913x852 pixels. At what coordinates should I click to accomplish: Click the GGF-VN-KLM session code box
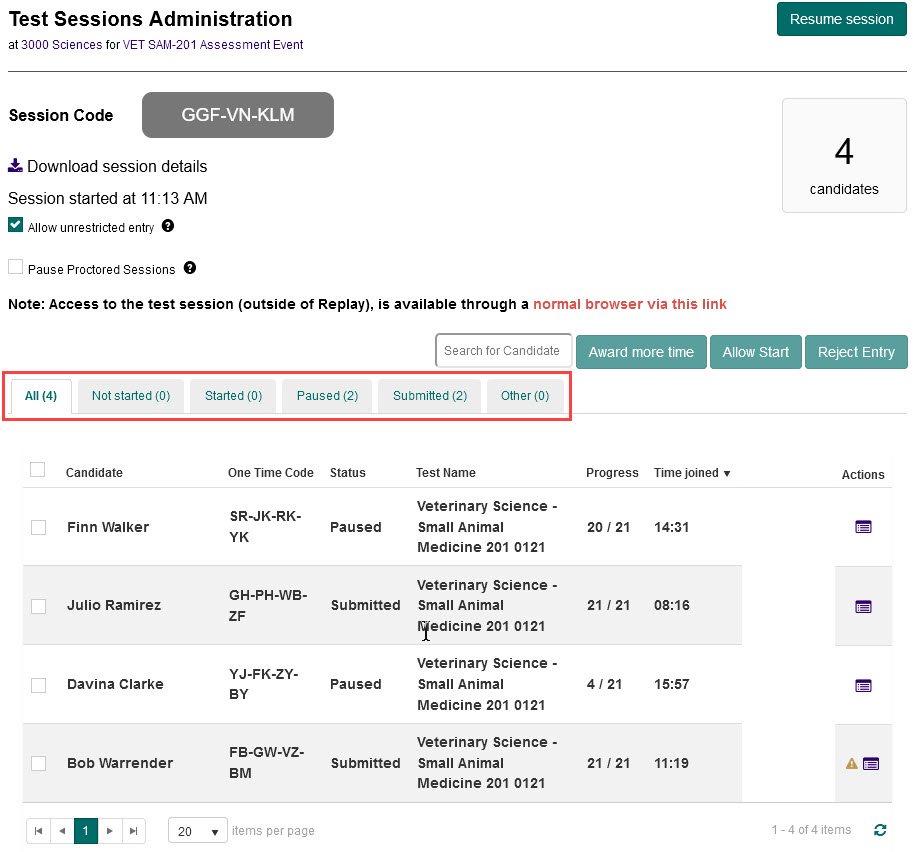click(238, 115)
